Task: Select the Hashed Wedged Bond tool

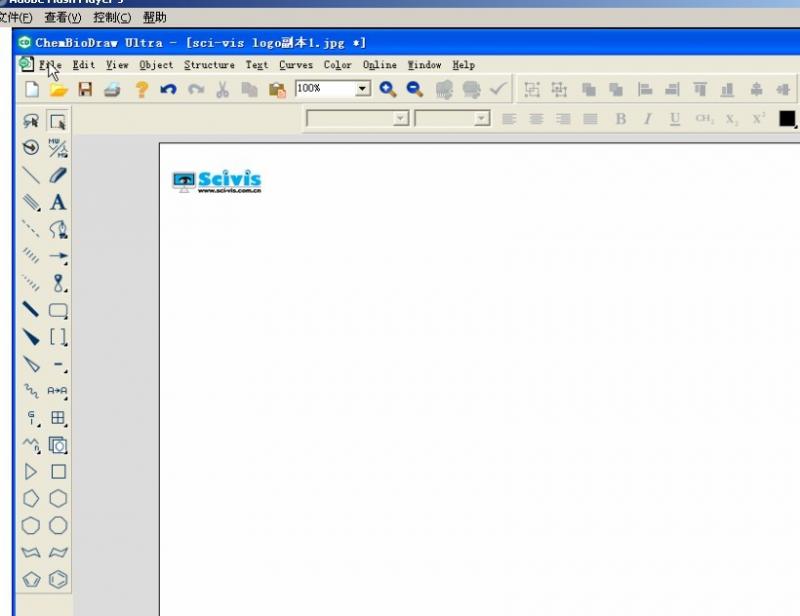Action: [31, 283]
